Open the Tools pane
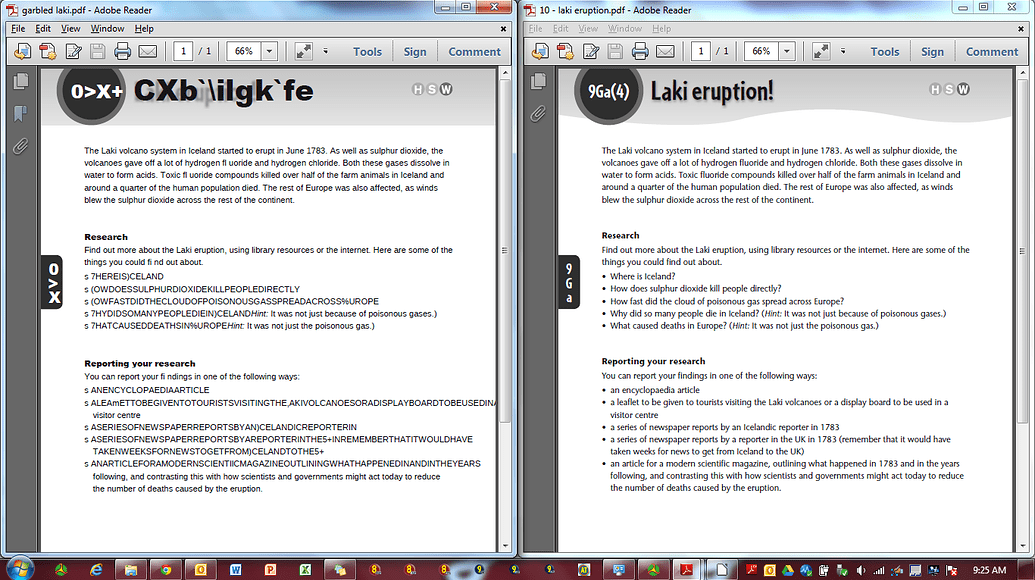The width and height of the screenshot is (1035, 580). 367,51
